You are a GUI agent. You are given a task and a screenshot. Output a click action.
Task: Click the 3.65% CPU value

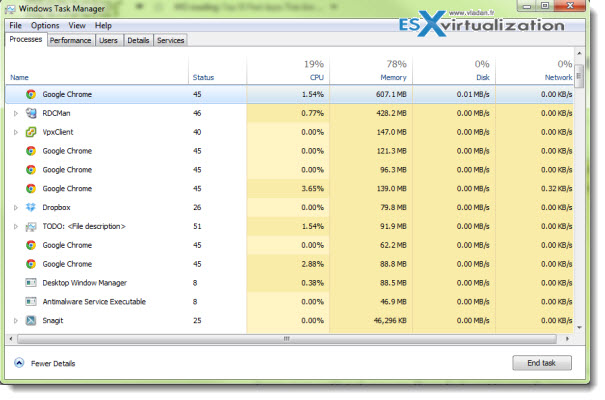click(313, 189)
